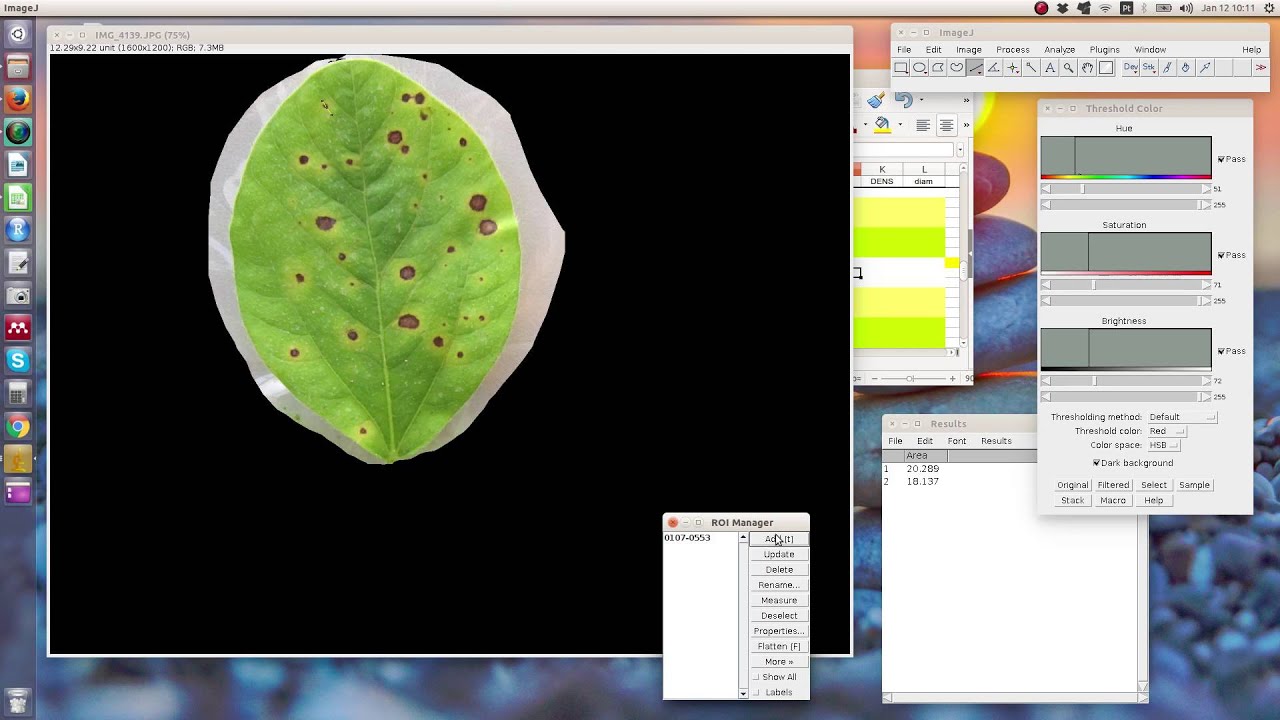1280x720 pixels.
Task: Uncheck the Dark background checkbox
Action: coord(1096,463)
